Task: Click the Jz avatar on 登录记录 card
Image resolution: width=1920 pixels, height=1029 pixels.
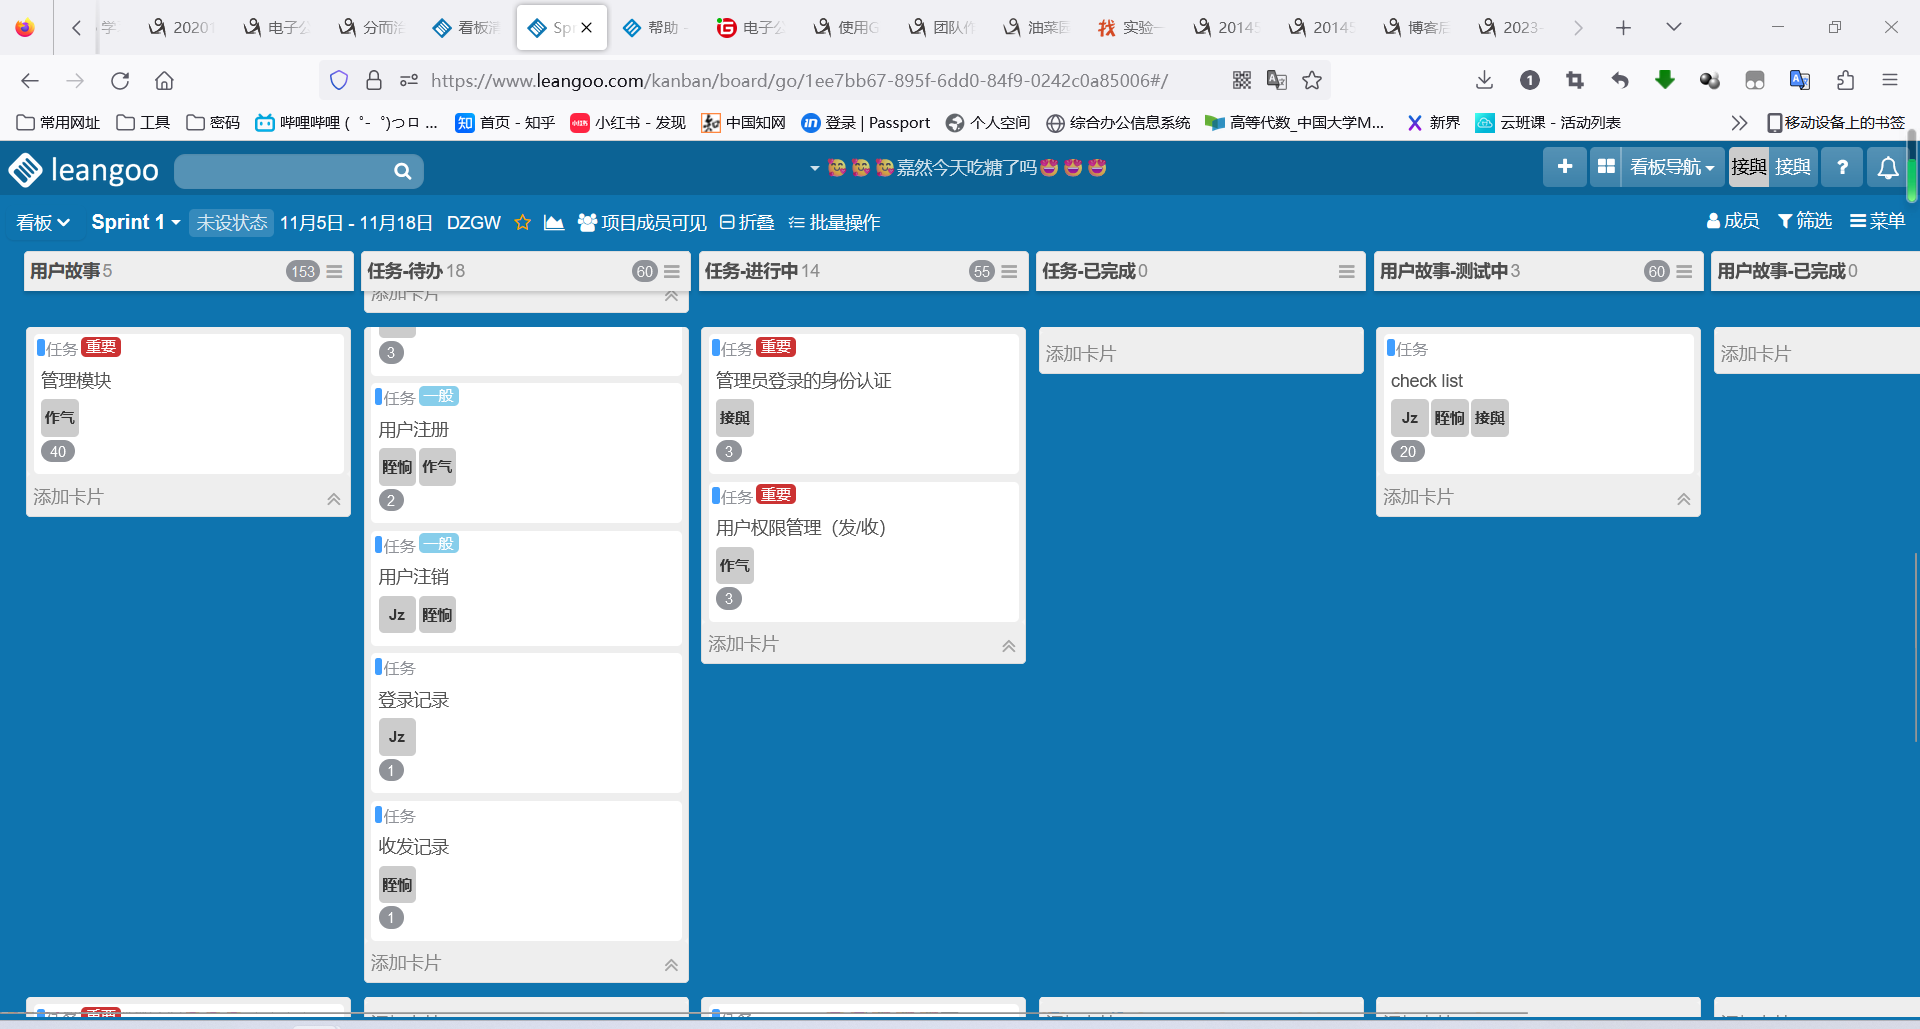Action: (x=397, y=737)
